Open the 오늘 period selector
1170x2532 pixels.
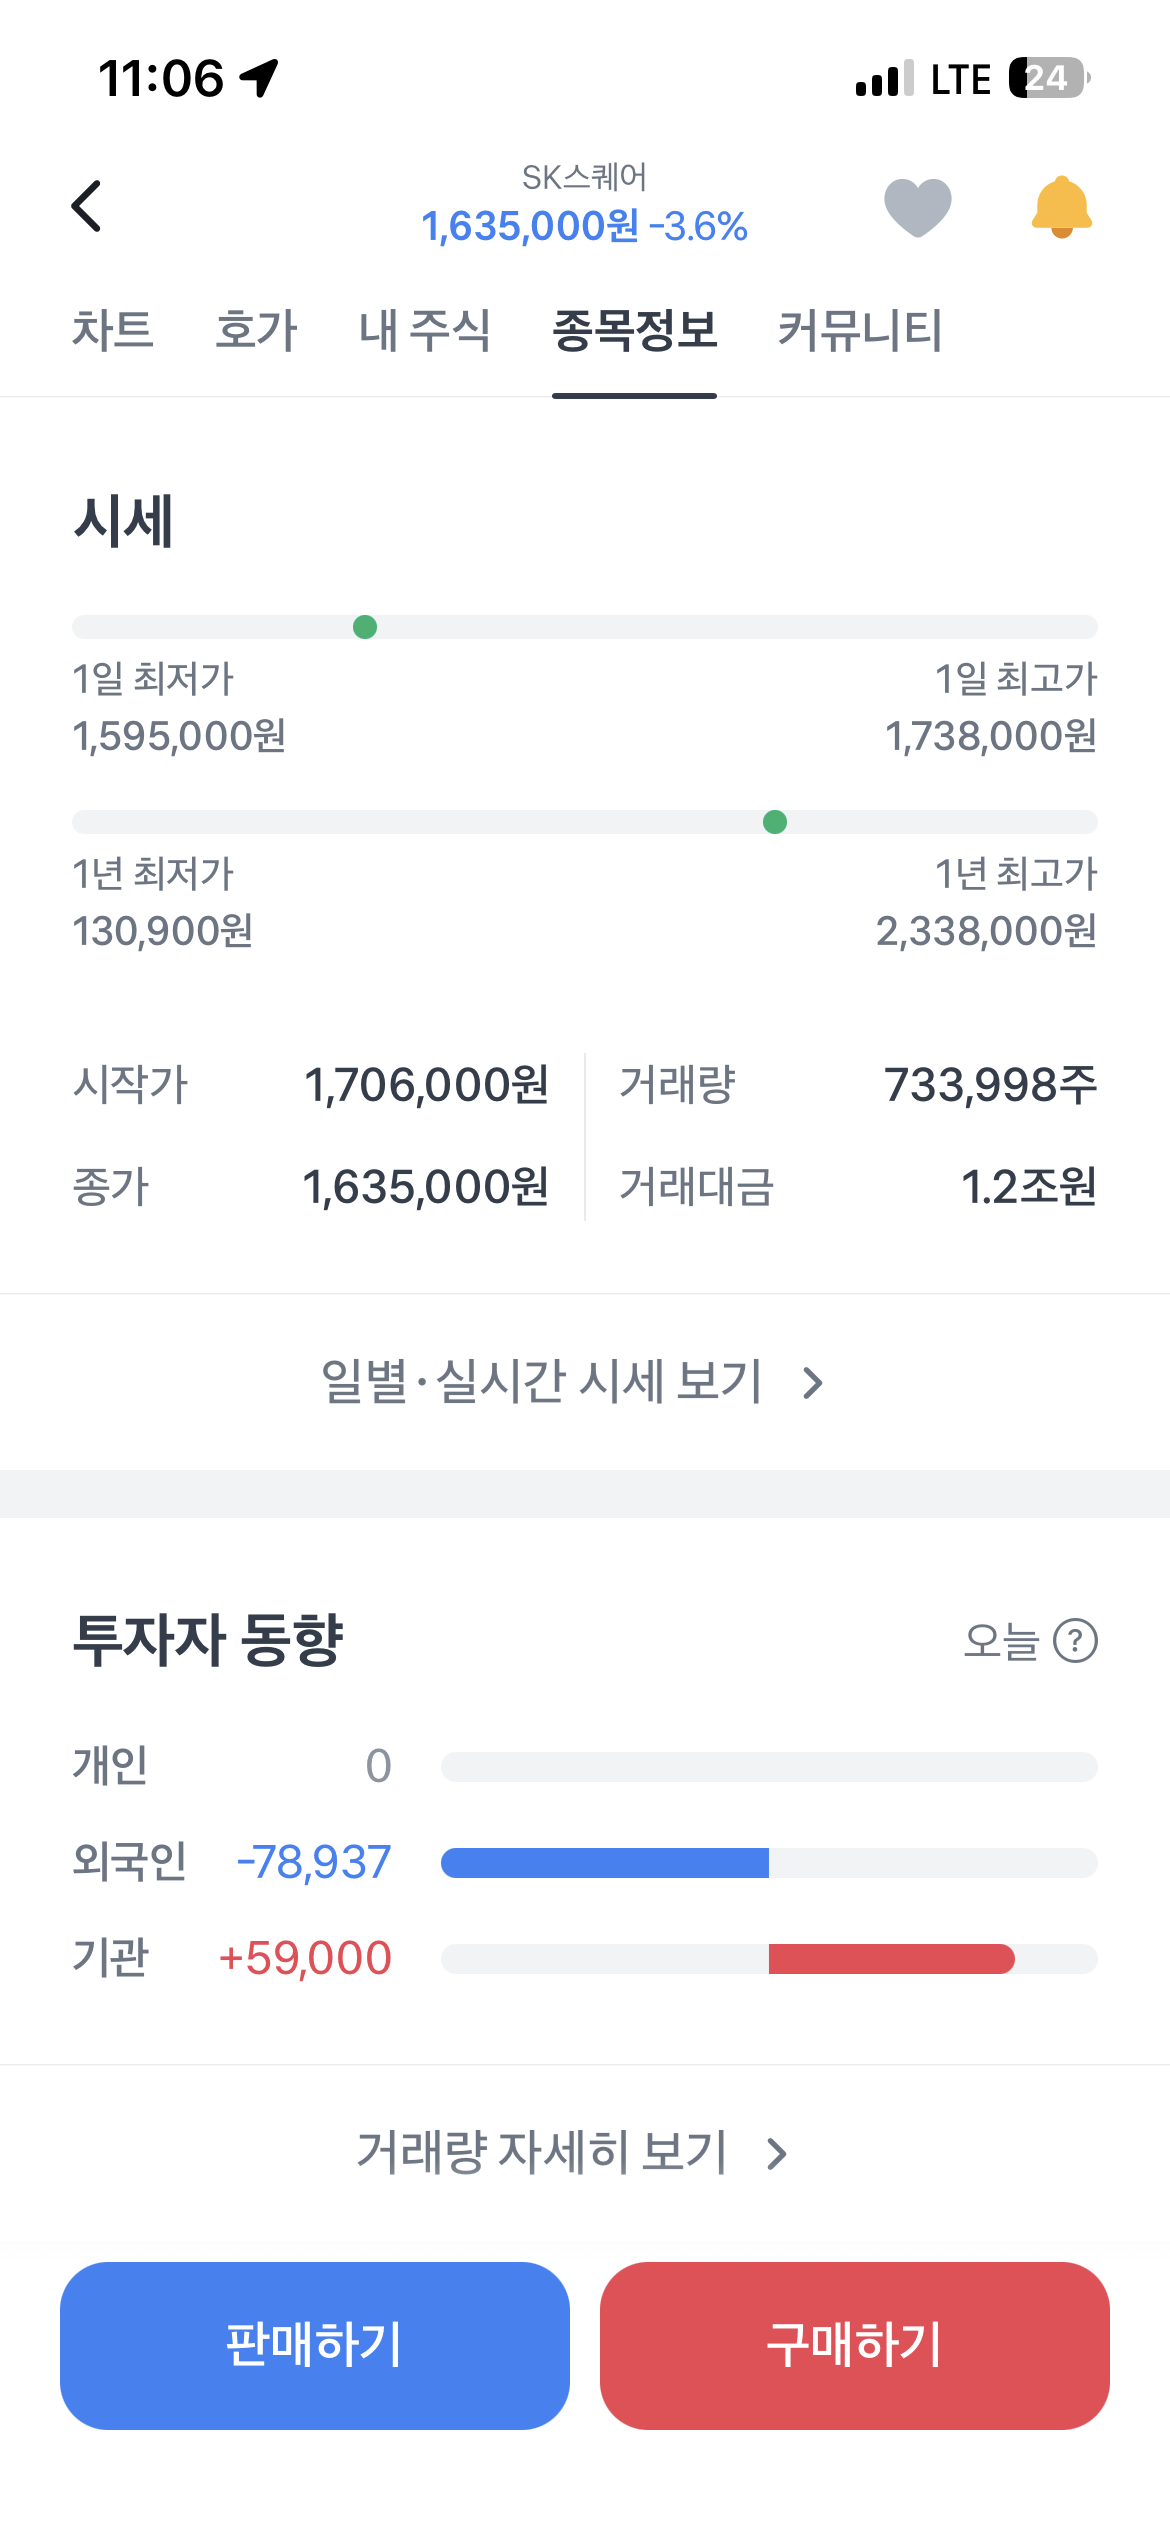point(1001,1641)
